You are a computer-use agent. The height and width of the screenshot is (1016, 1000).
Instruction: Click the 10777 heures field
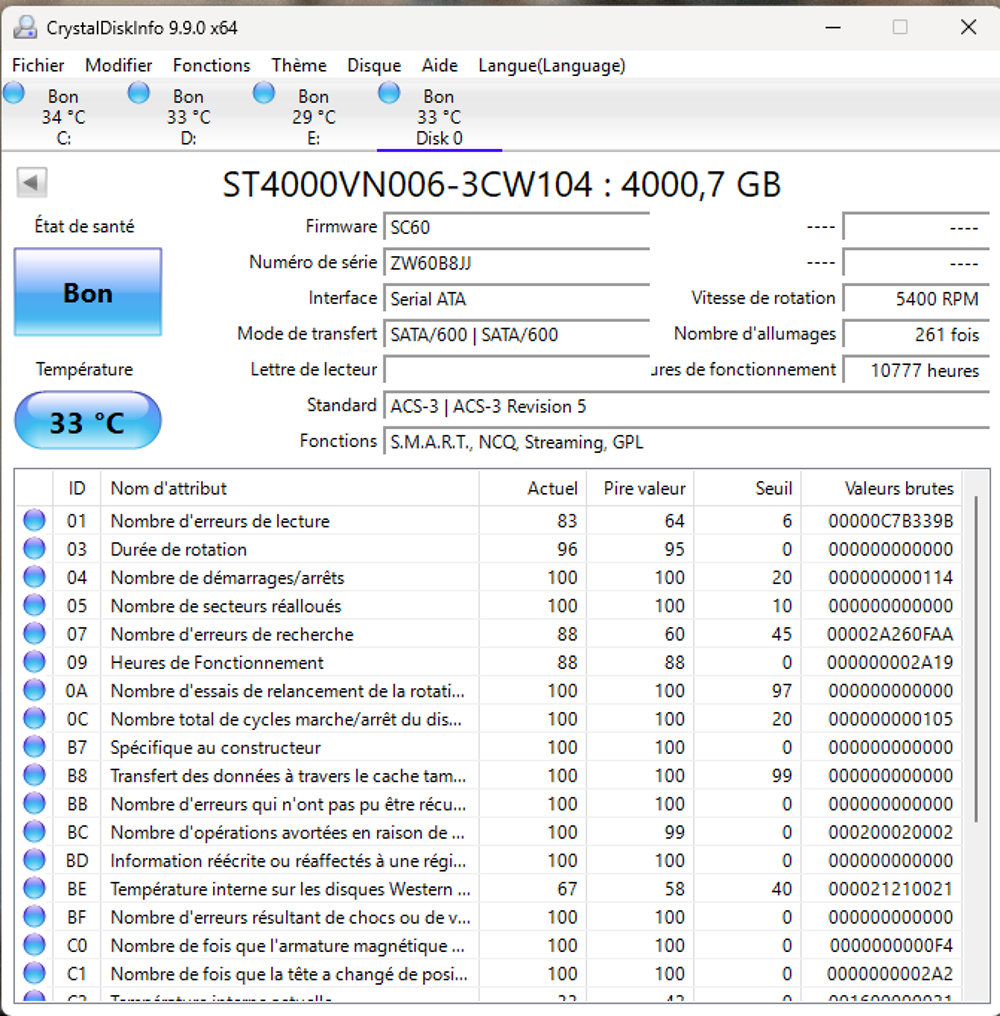916,370
